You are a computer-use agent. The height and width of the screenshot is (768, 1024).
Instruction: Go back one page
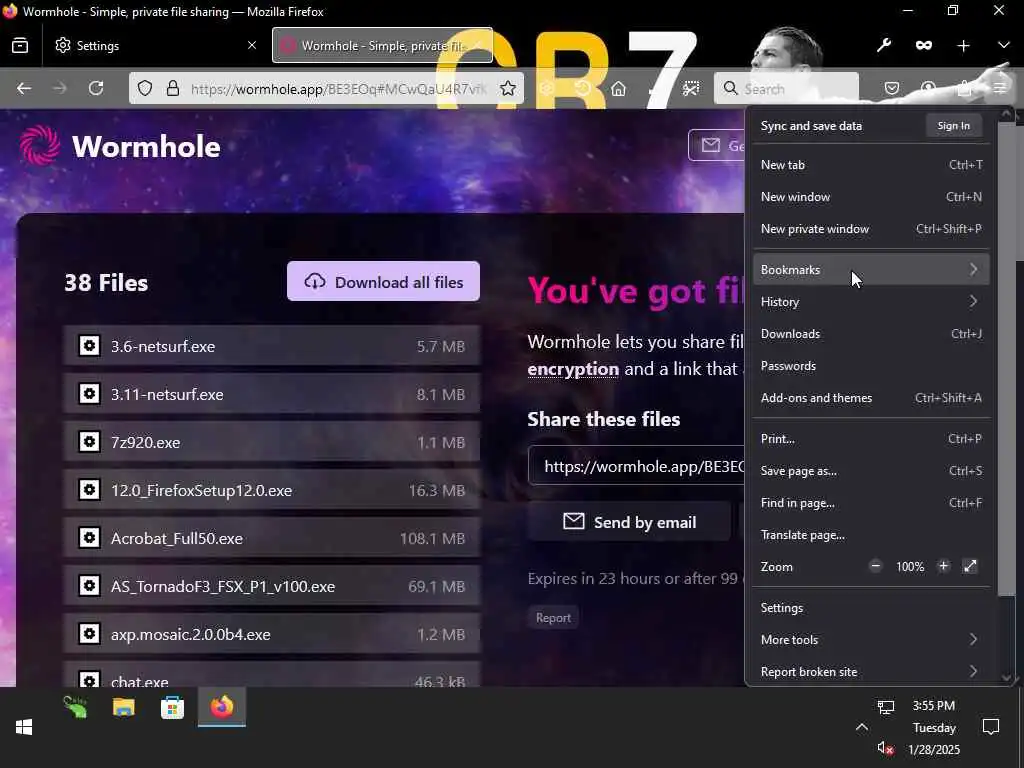(x=24, y=88)
